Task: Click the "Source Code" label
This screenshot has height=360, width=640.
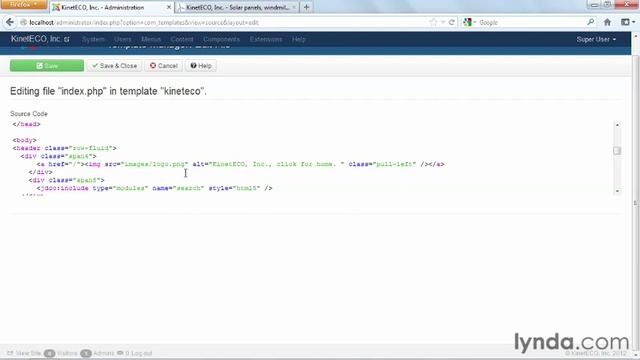Action: pos(29,113)
